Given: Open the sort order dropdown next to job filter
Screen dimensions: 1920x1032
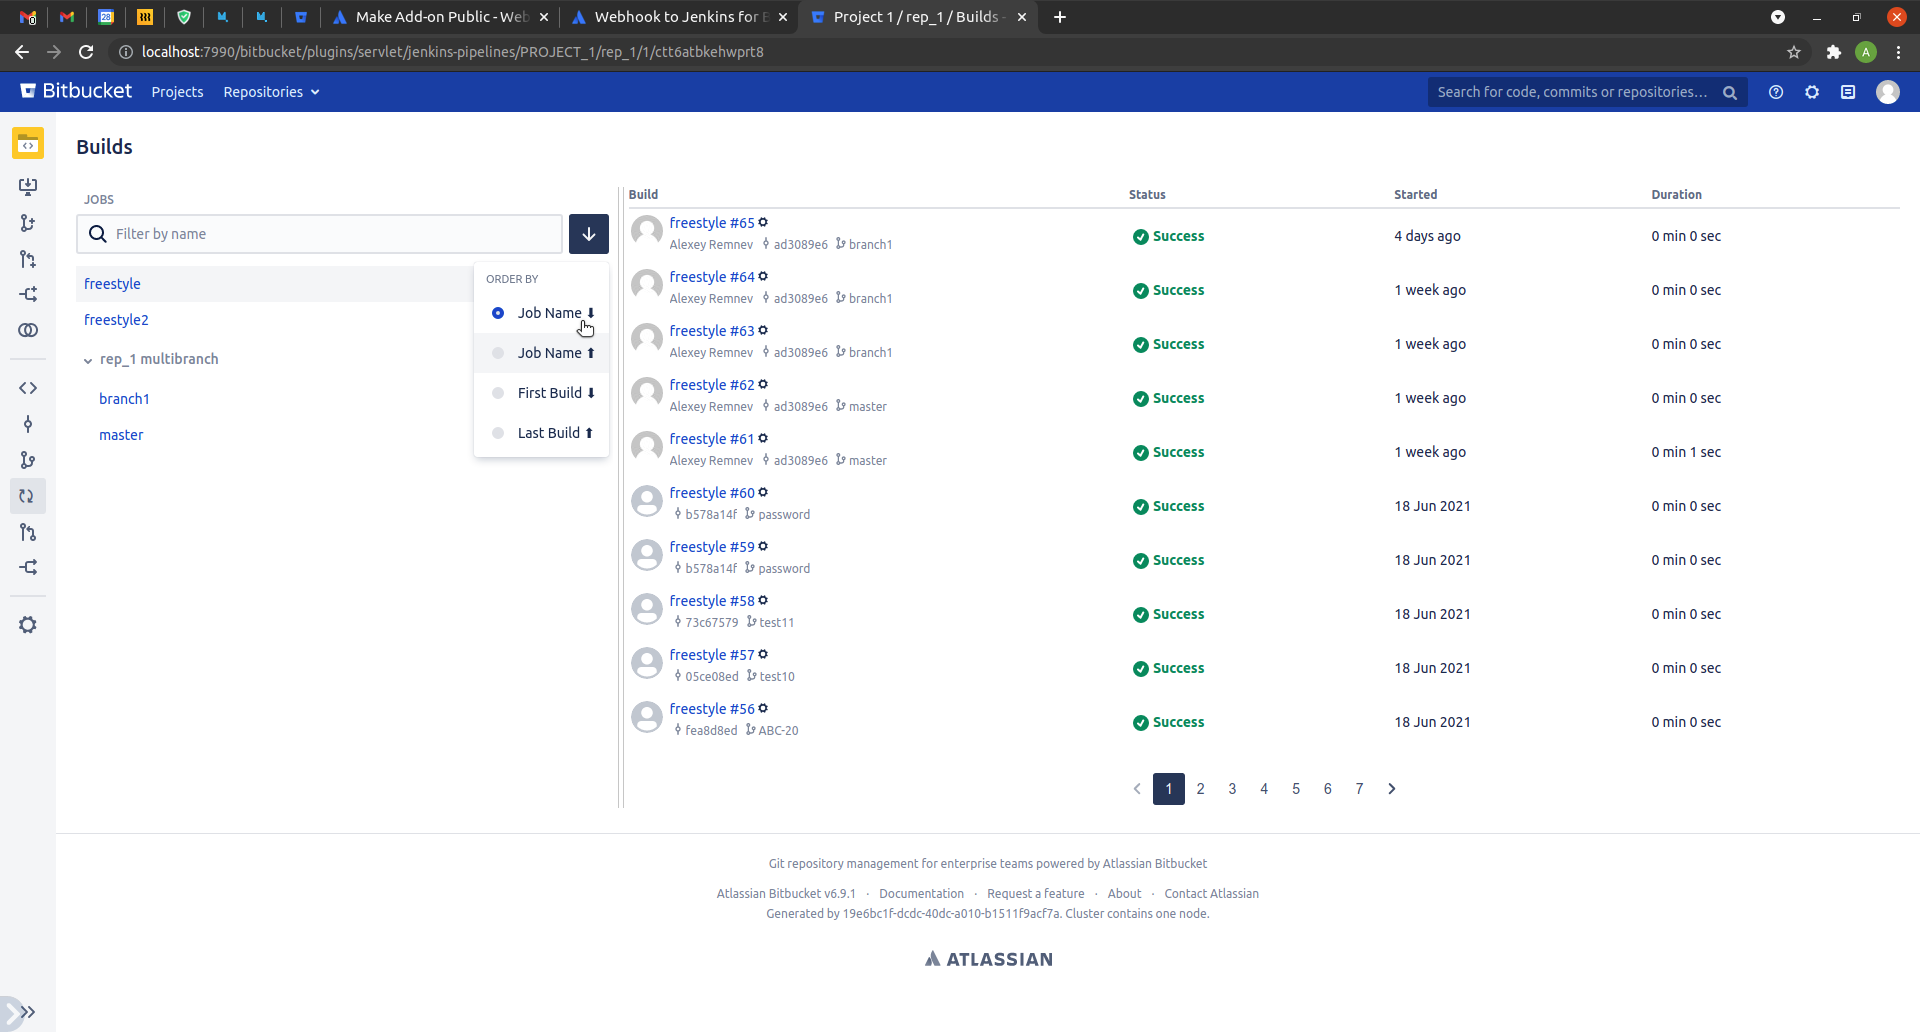Looking at the screenshot, I should pyautogui.click(x=588, y=233).
